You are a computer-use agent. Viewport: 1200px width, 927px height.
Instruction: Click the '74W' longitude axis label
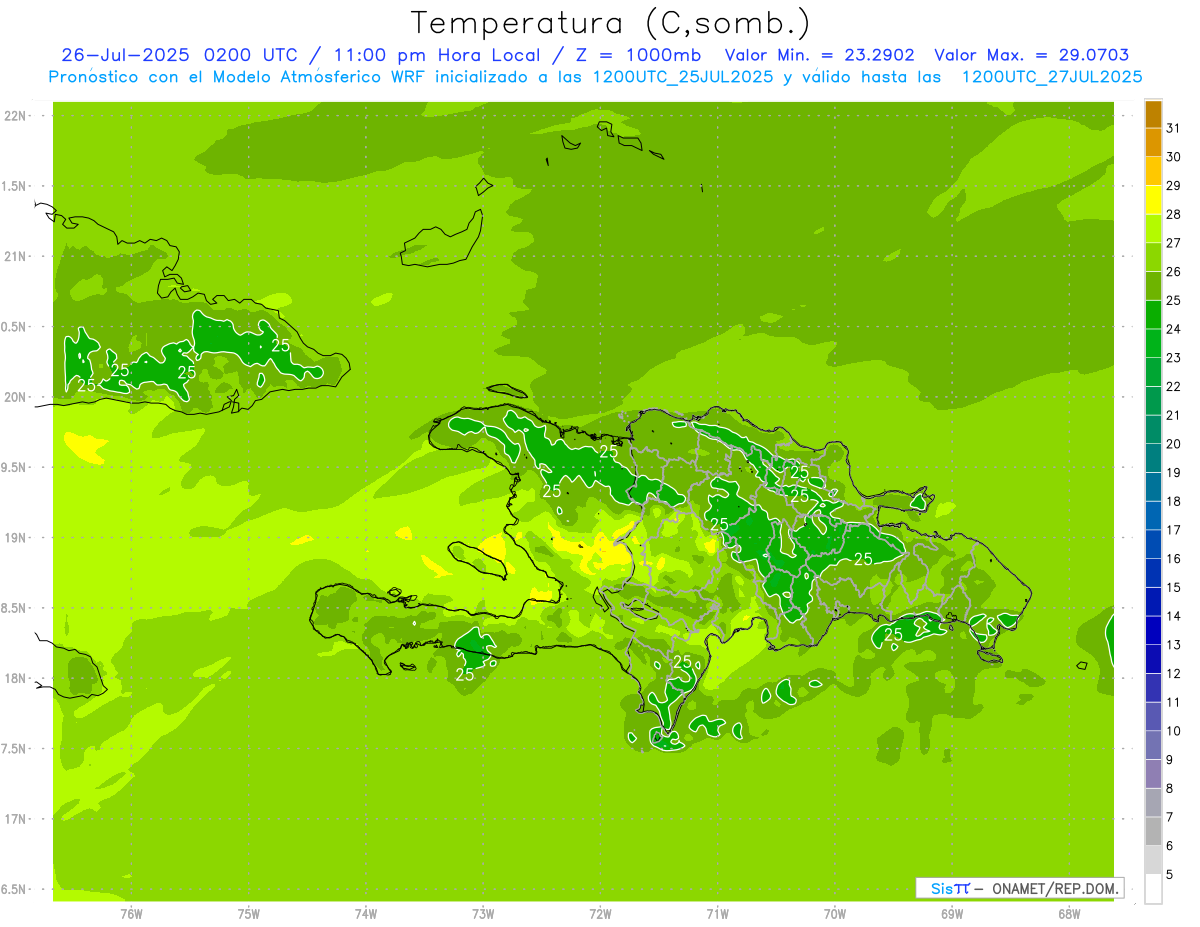click(x=366, y=914)
